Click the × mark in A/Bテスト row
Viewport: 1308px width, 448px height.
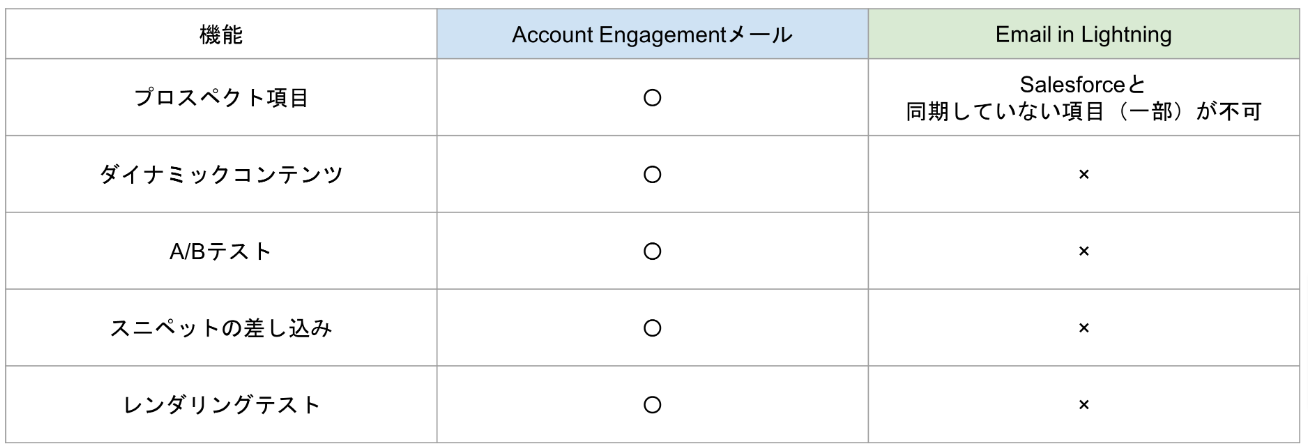(x=1083, y=252)
